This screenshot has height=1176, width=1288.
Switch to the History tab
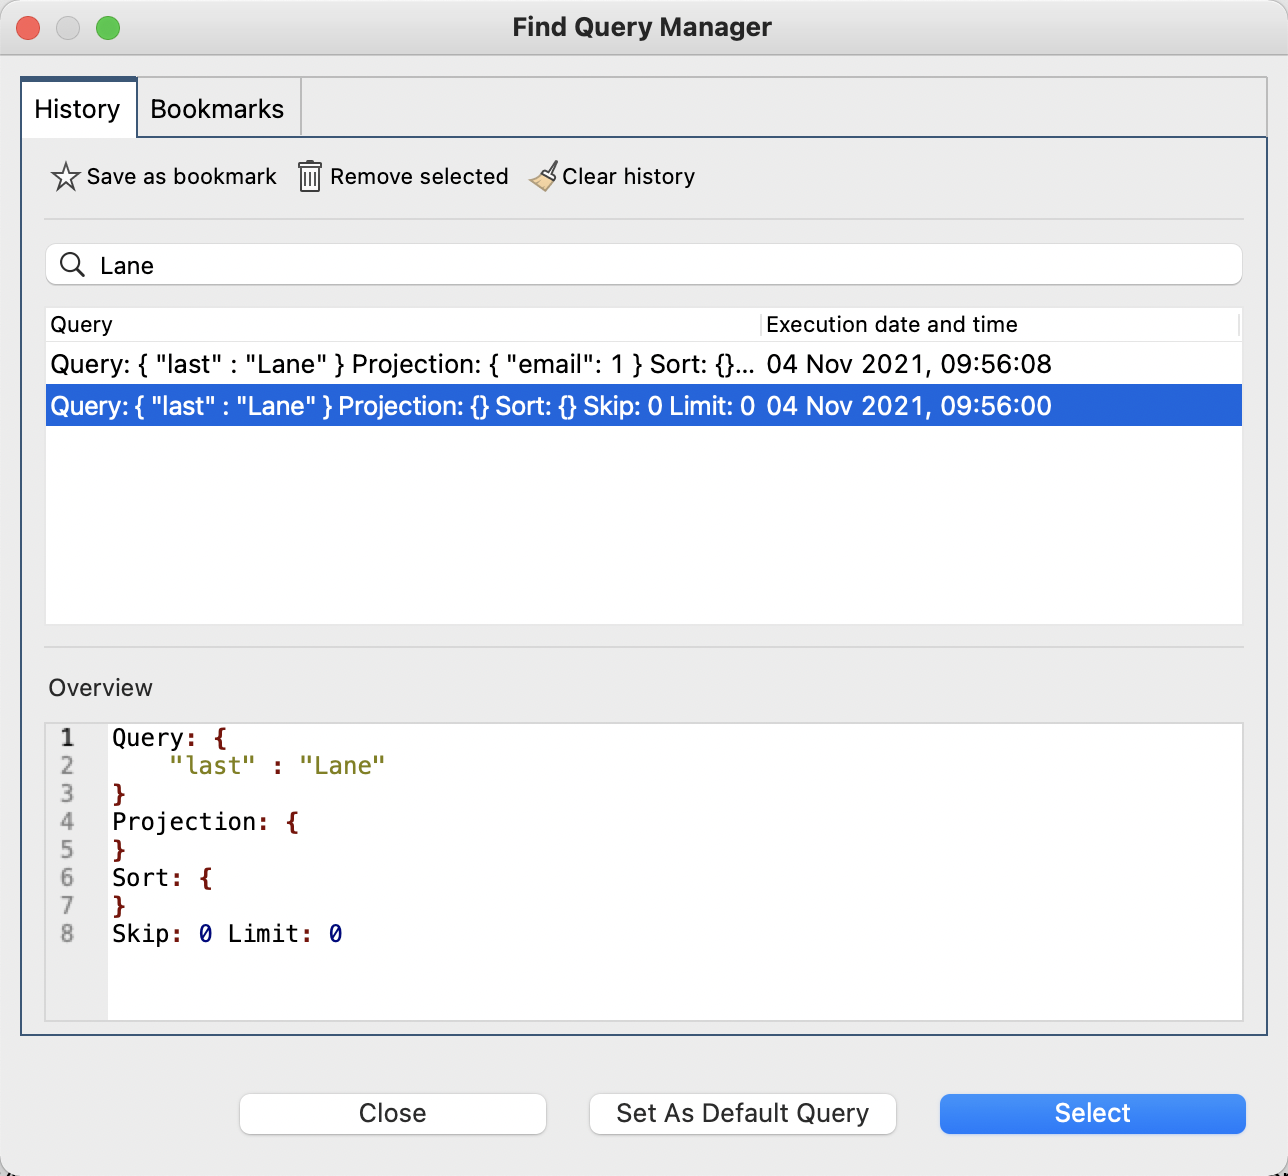[78, 108]
